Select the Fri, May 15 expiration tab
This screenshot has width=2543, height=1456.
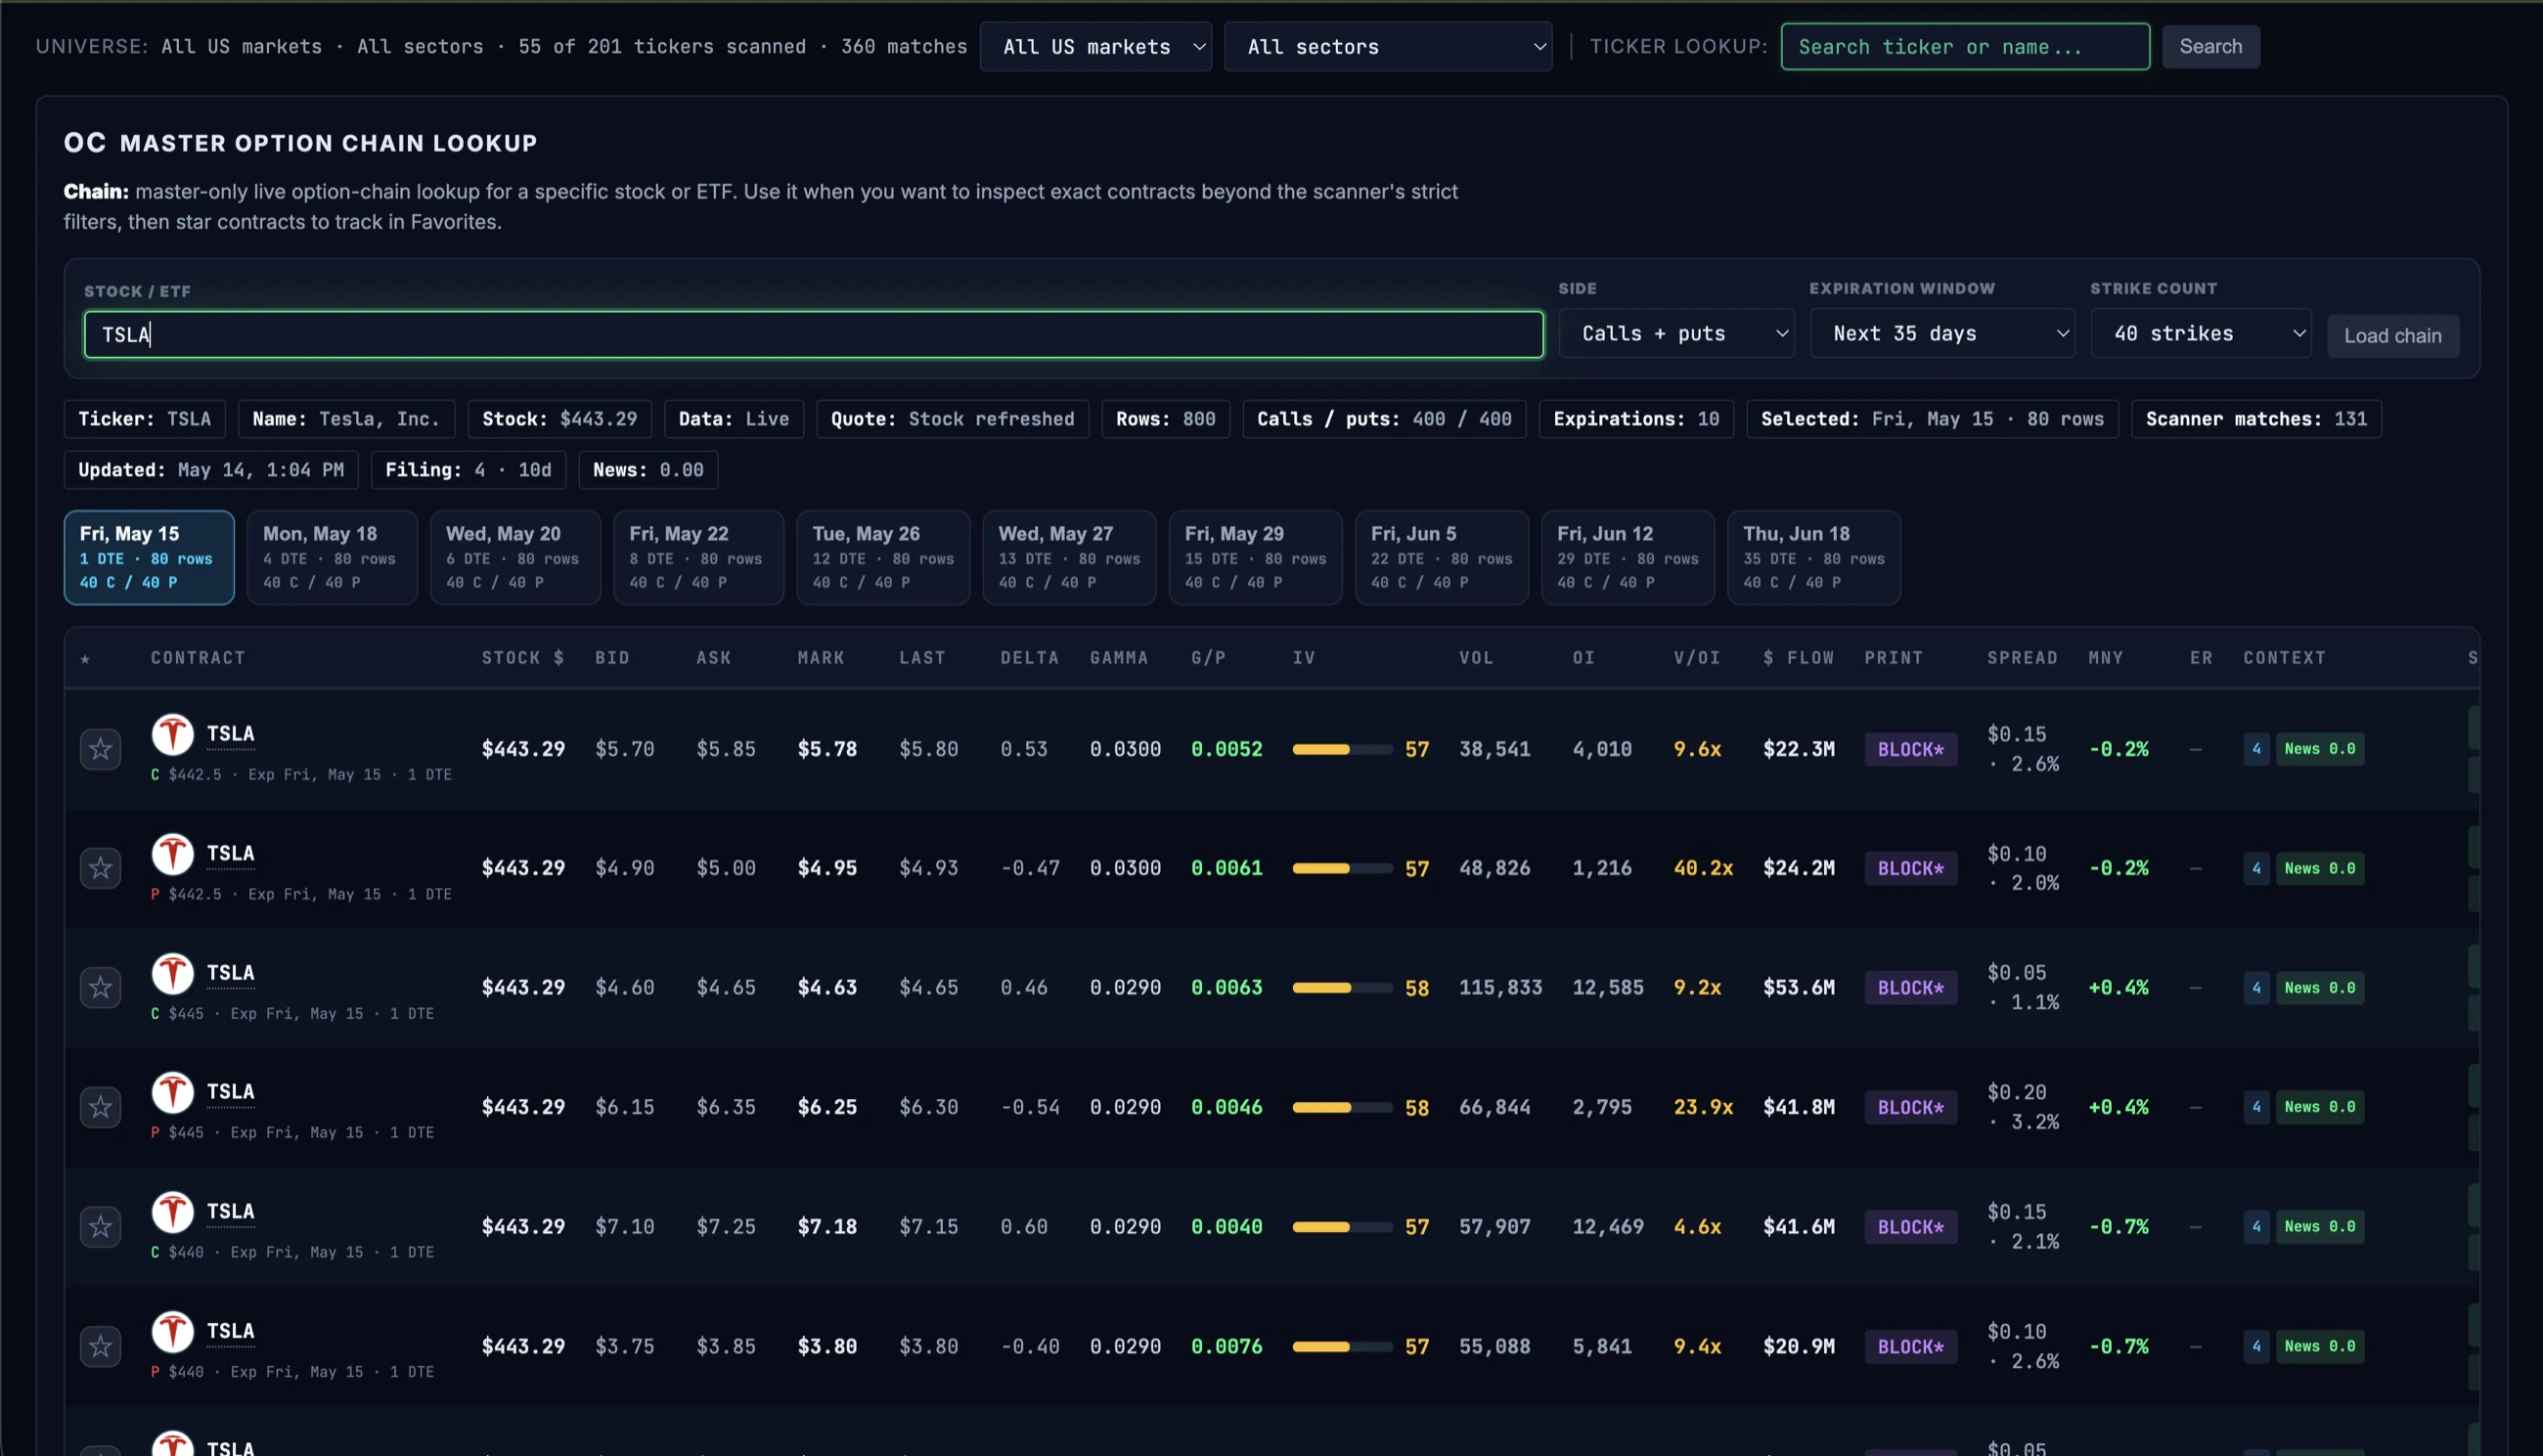tap(149, 558)
